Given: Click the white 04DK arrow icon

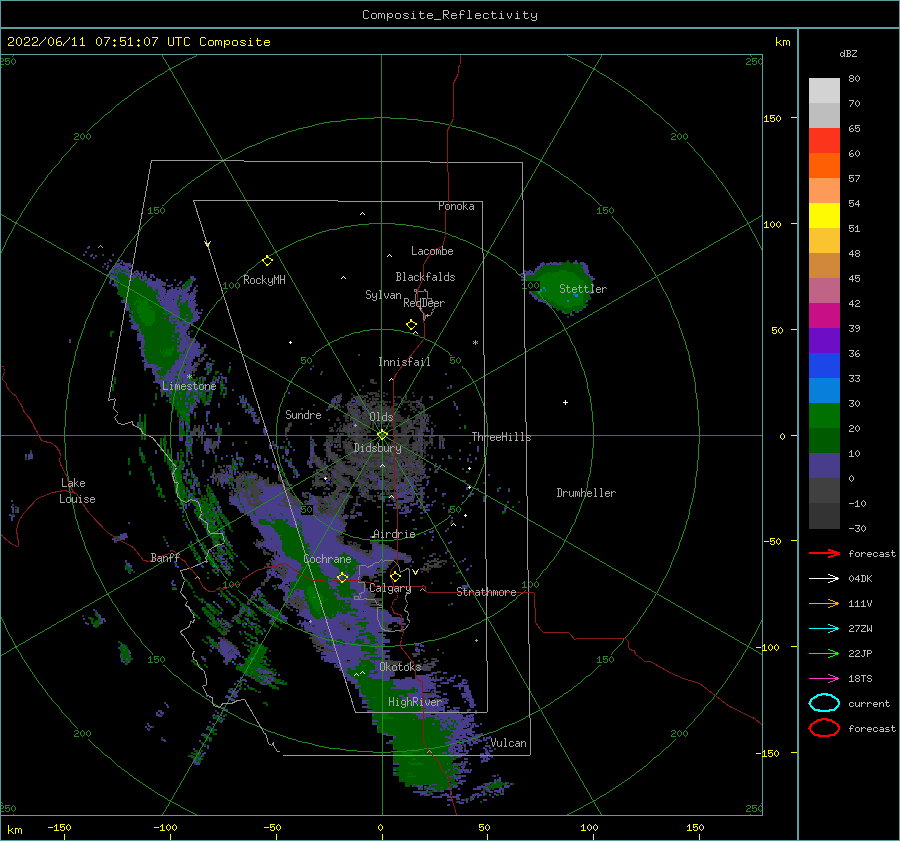Looking at the screenshot, I should pos(824,579).
